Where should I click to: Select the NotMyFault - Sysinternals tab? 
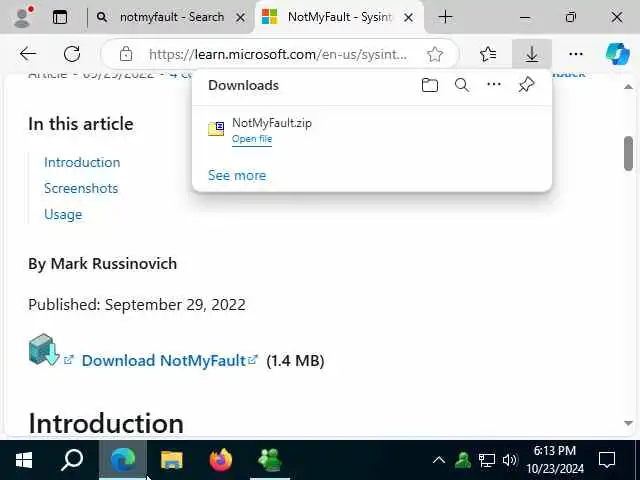coord(339,17)
